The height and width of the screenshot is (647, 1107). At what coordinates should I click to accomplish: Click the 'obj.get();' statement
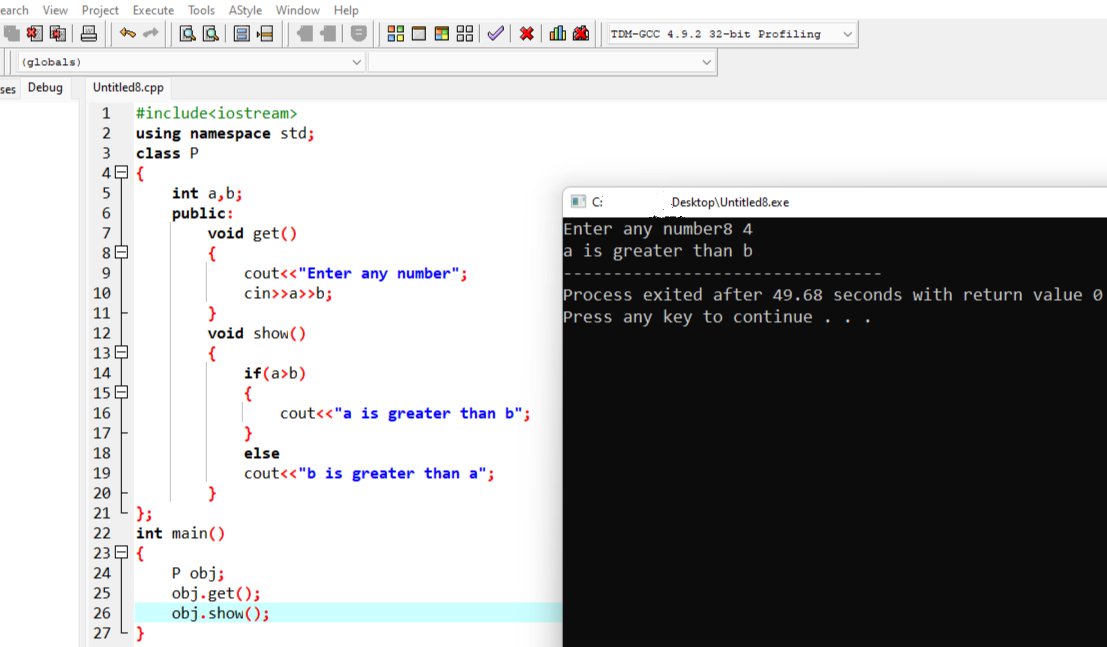pyautogui.click(x=216, y=593)
